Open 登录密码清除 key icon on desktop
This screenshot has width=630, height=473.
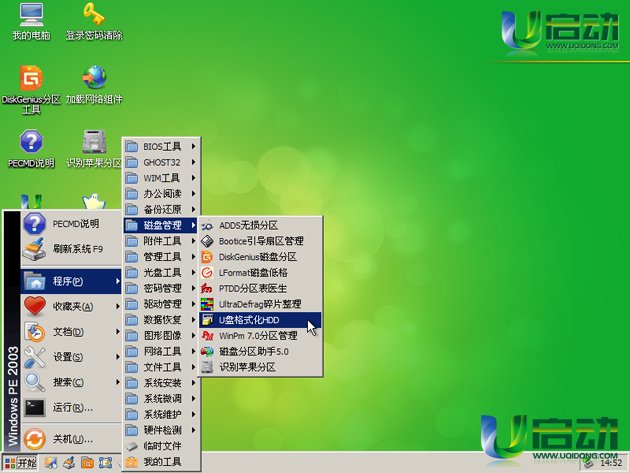tap(94, 21)
